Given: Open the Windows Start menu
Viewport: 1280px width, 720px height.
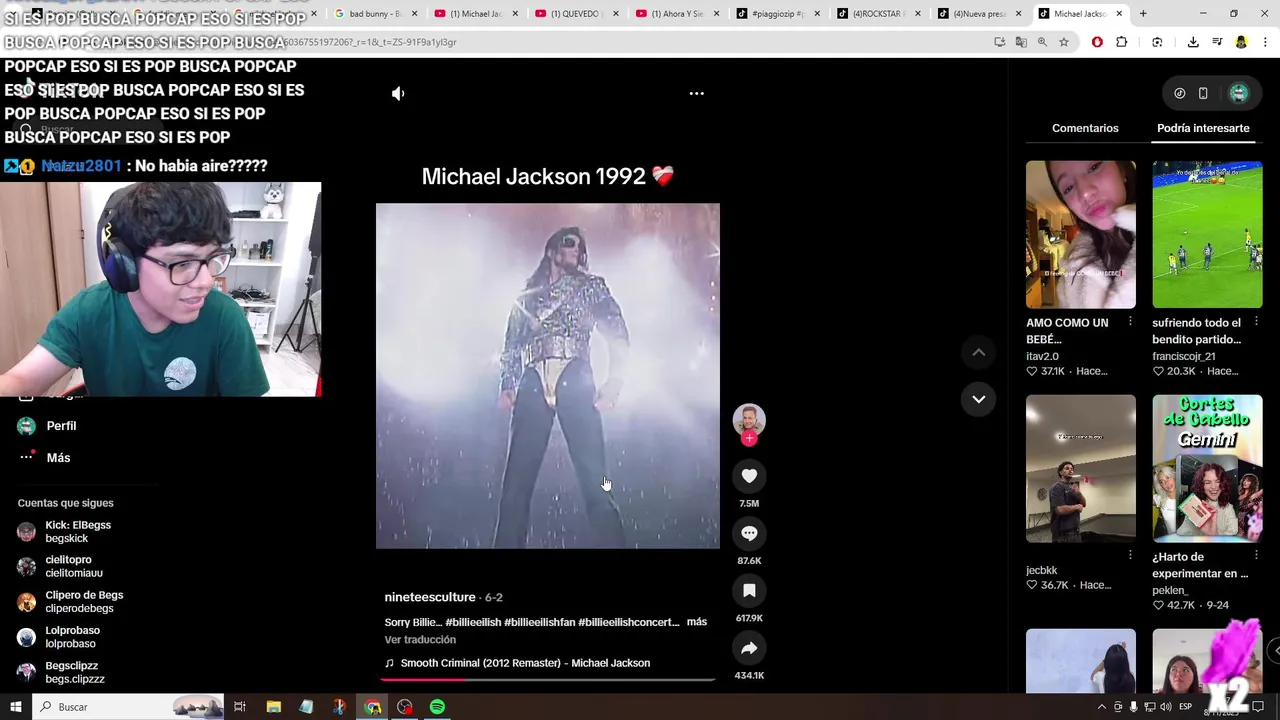Looking at the screenshot, I should (15, 707).
